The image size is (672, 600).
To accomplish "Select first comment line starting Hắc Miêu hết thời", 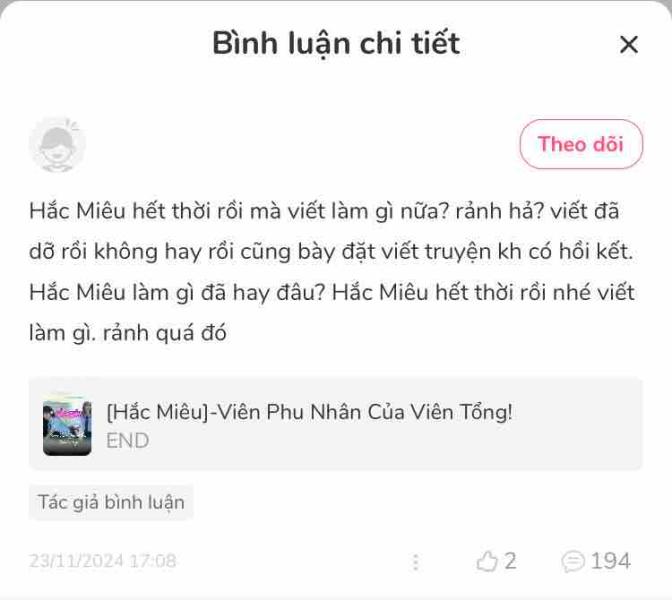I will pos(324,211).
